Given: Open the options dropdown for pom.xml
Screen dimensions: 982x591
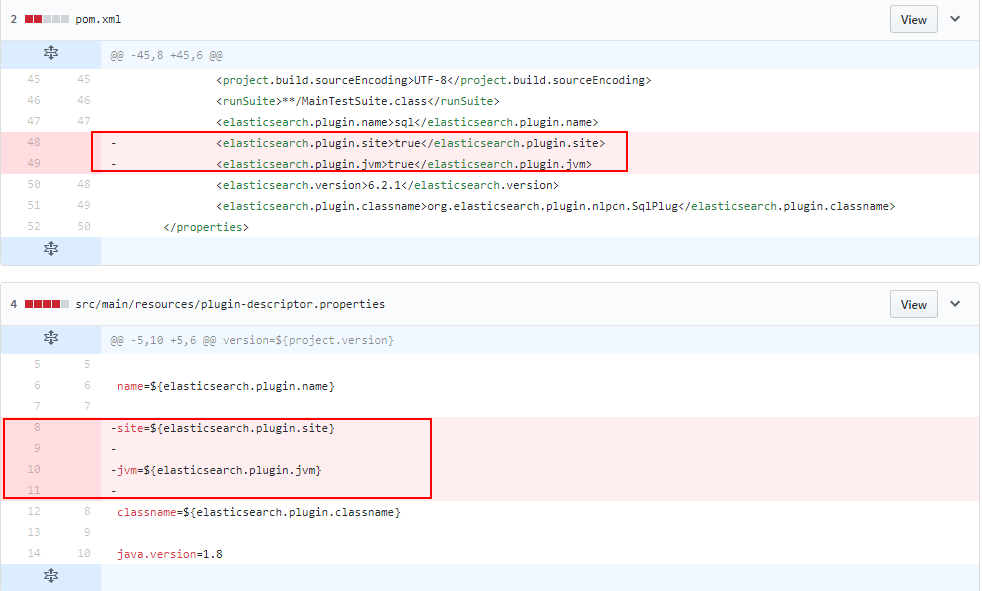Looking at the screenshot, I should [x=954, y=18].
